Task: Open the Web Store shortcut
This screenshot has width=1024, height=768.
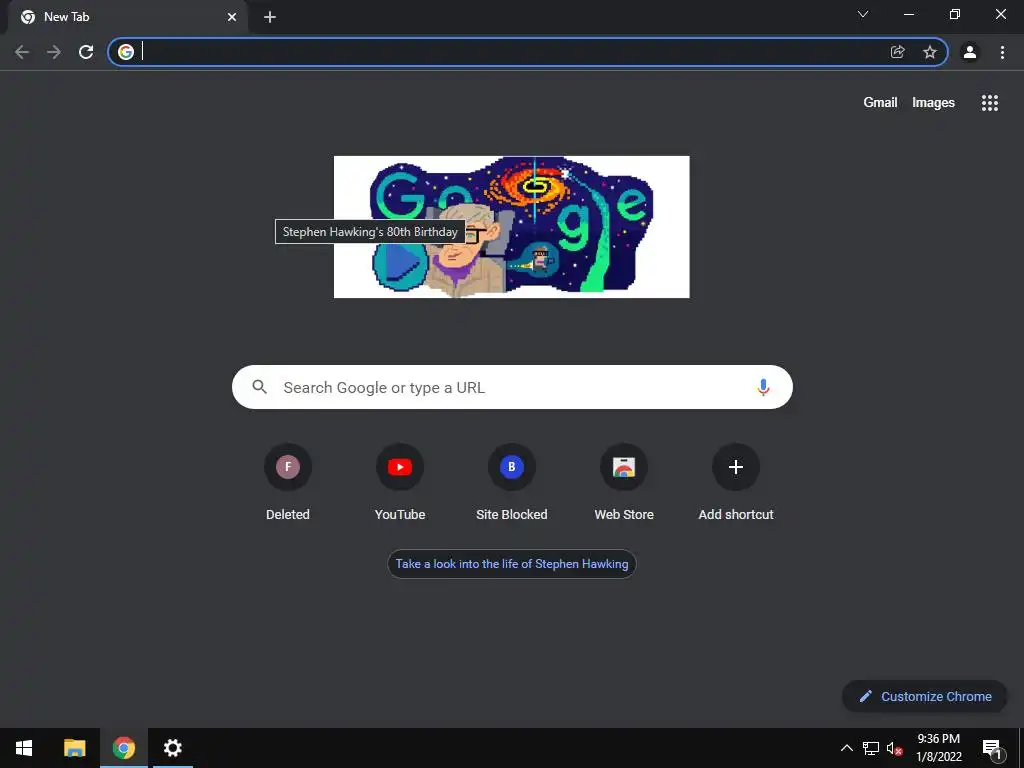Action: (624, 483)
